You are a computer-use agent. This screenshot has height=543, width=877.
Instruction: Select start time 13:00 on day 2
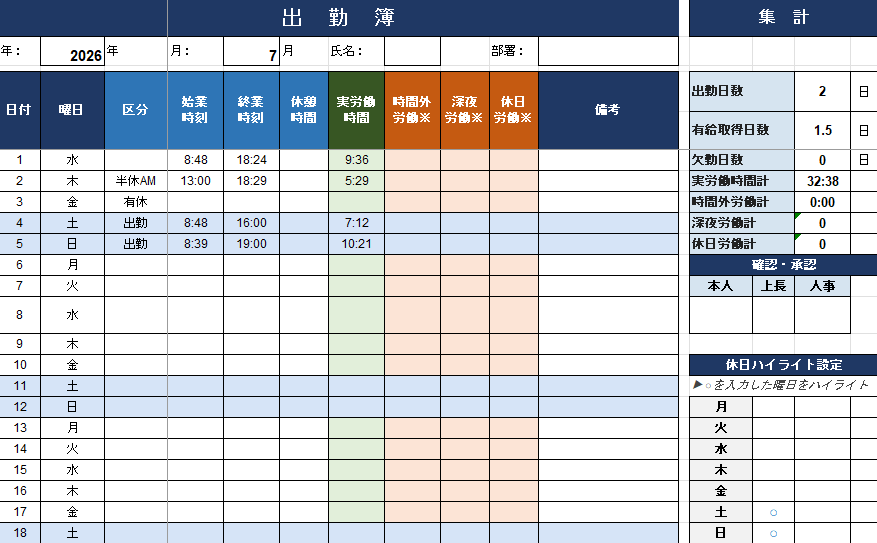pos(195,181)
